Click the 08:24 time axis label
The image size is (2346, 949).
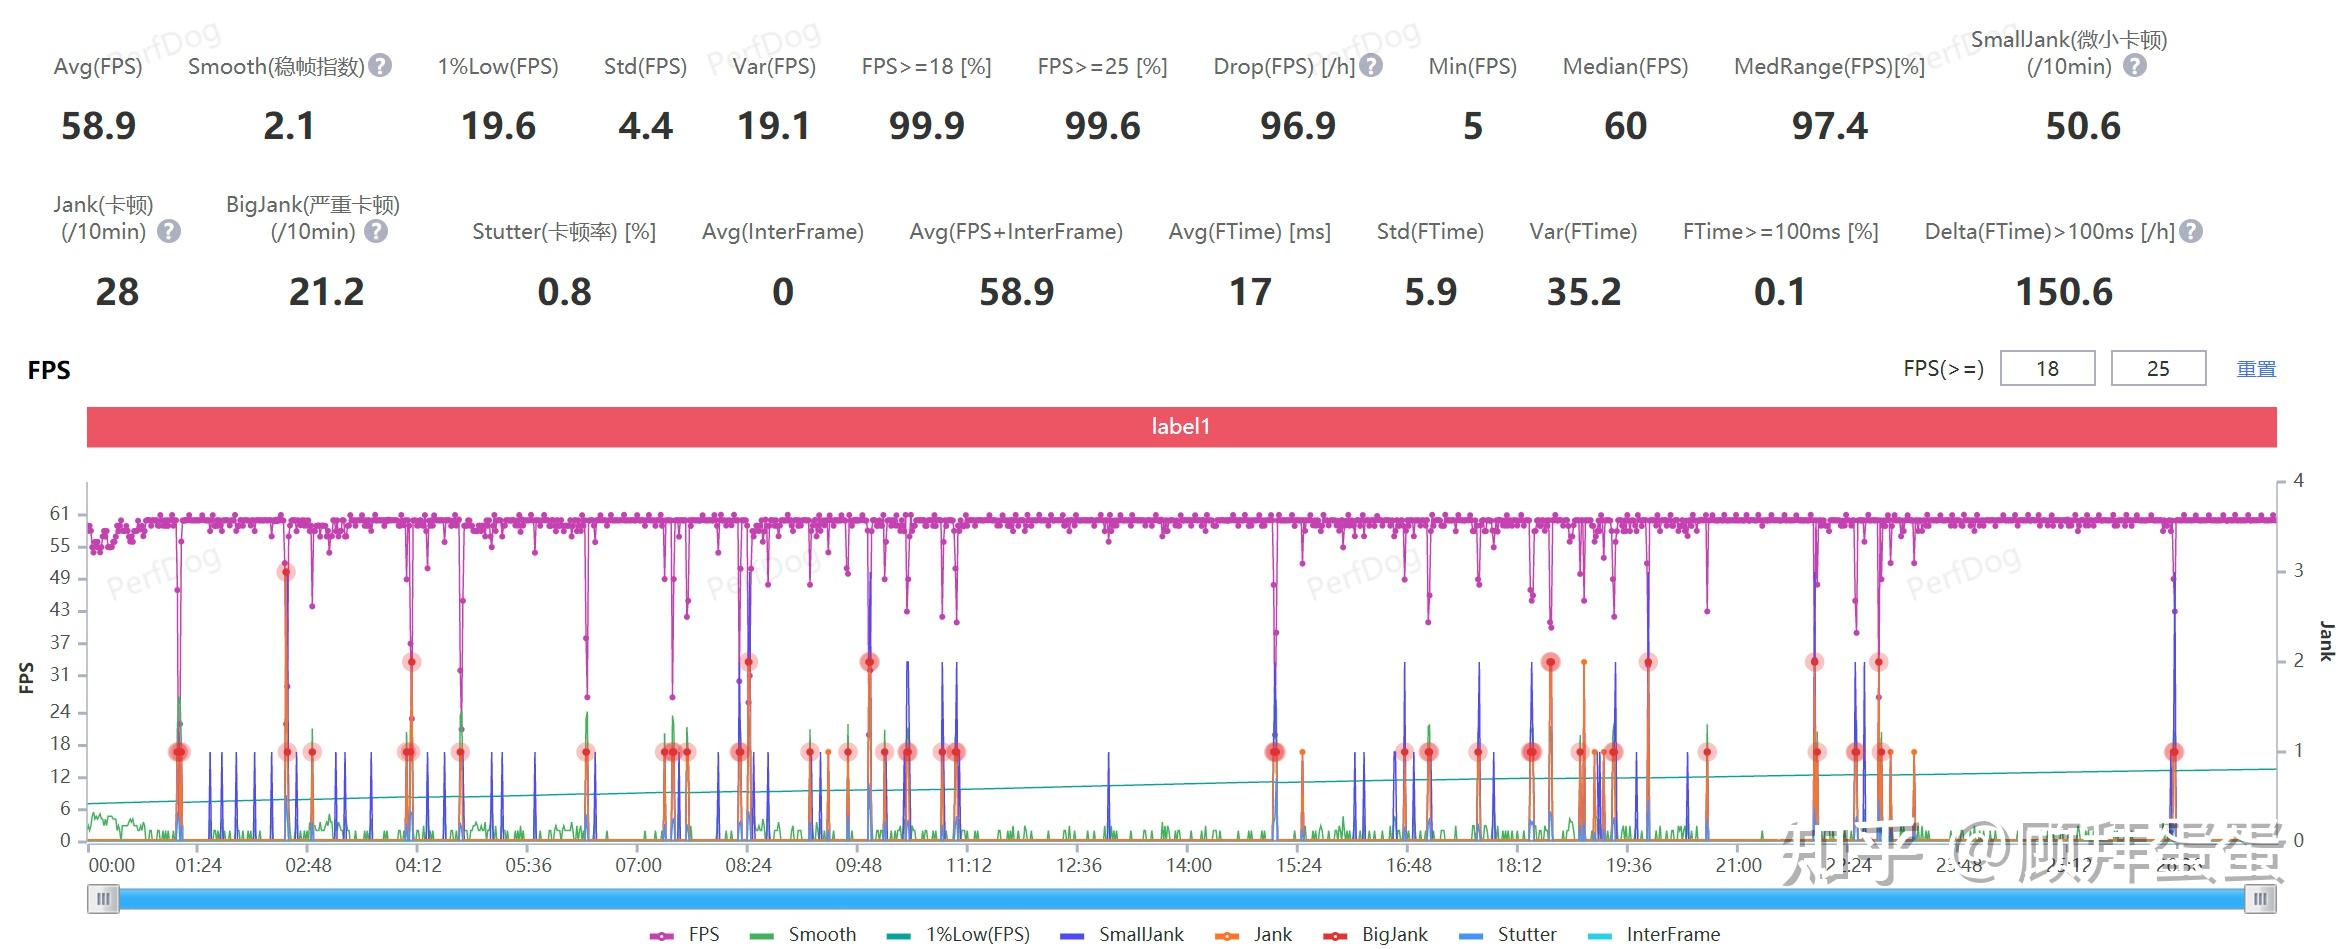(x=748, y=865)
